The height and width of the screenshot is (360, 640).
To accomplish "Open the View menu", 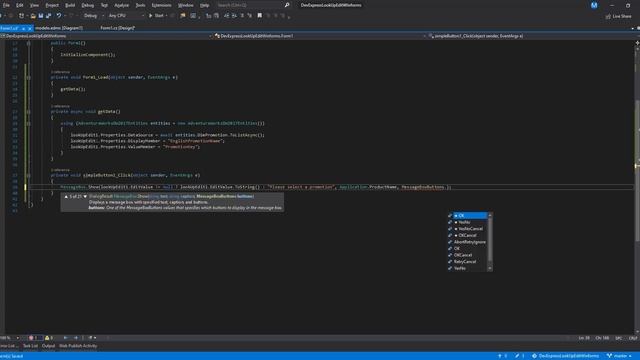I will click(34, 5).
